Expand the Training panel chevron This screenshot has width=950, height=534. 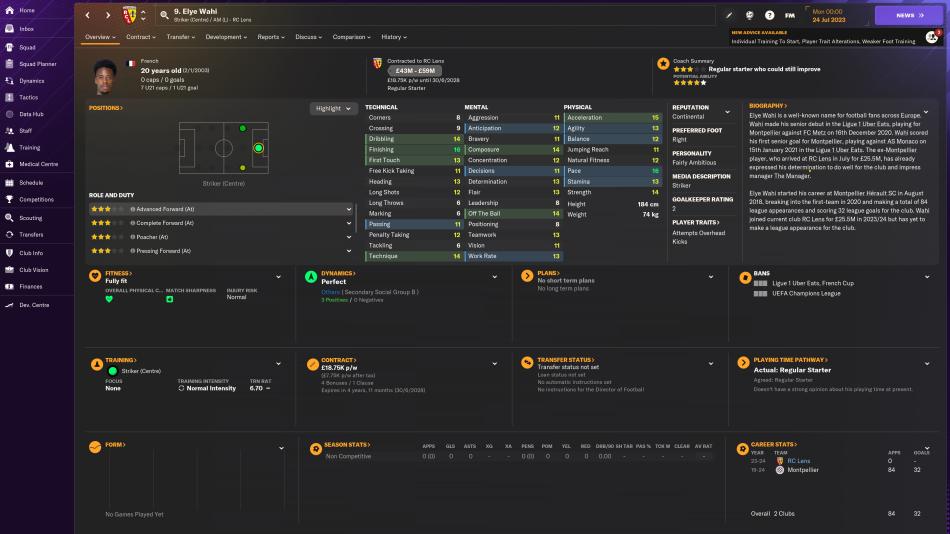(279, 364)
